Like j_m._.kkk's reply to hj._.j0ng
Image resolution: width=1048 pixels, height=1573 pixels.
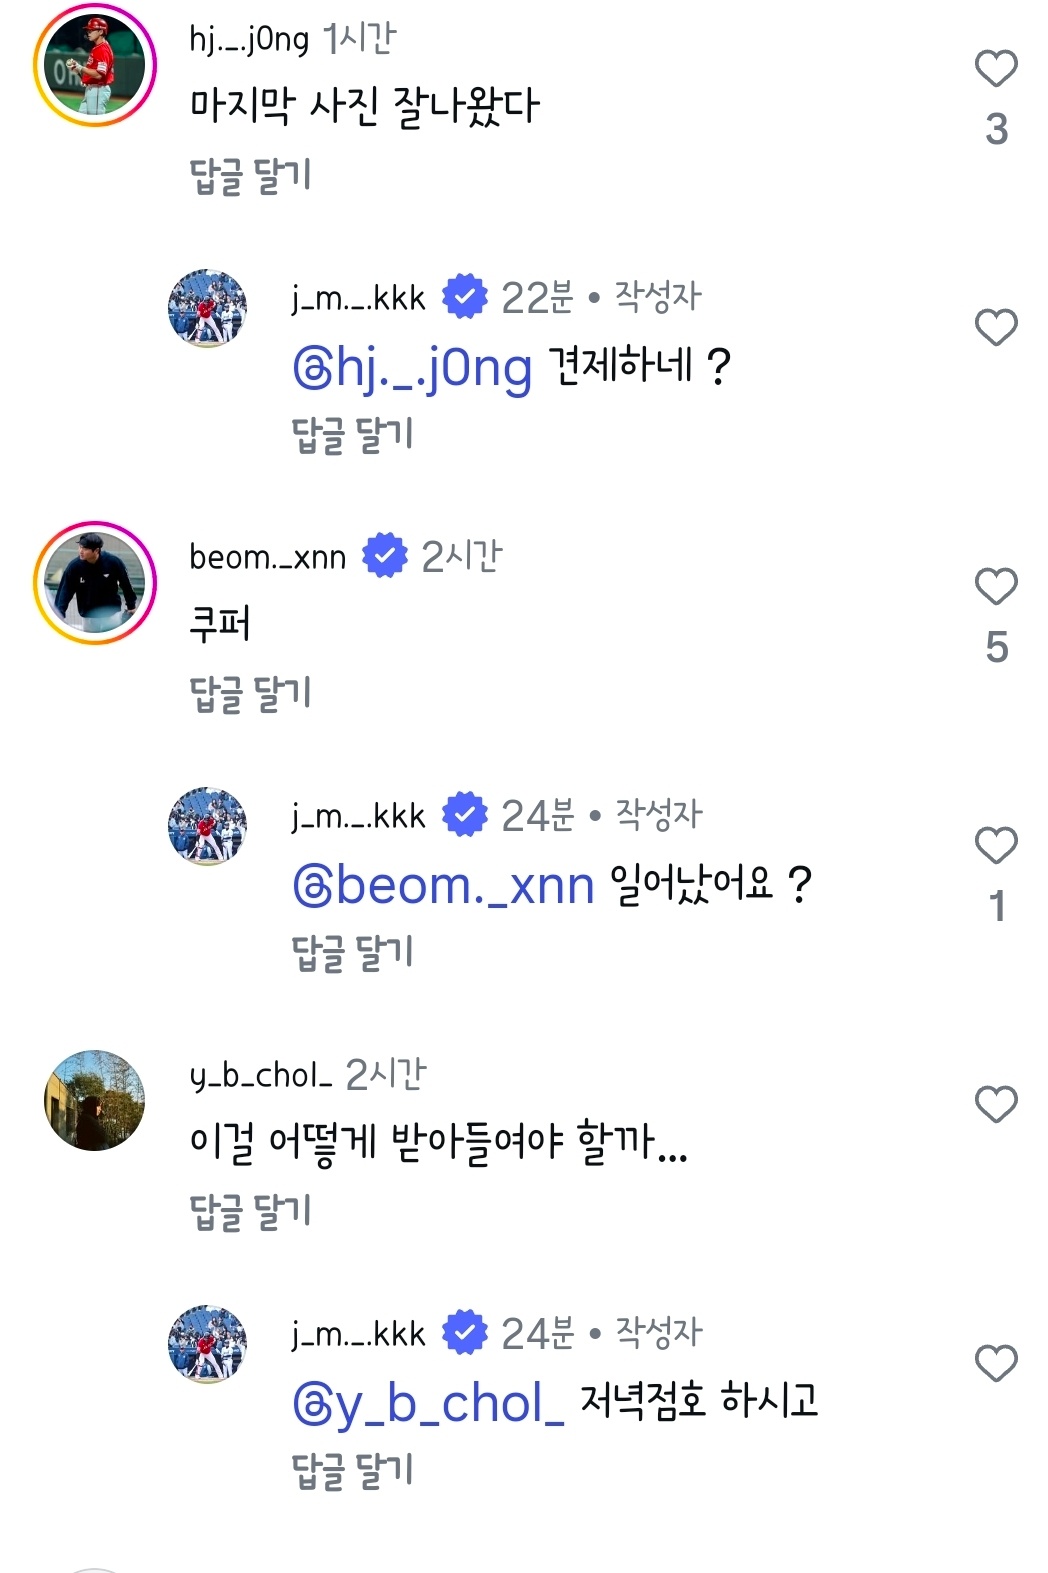[995, 327]
